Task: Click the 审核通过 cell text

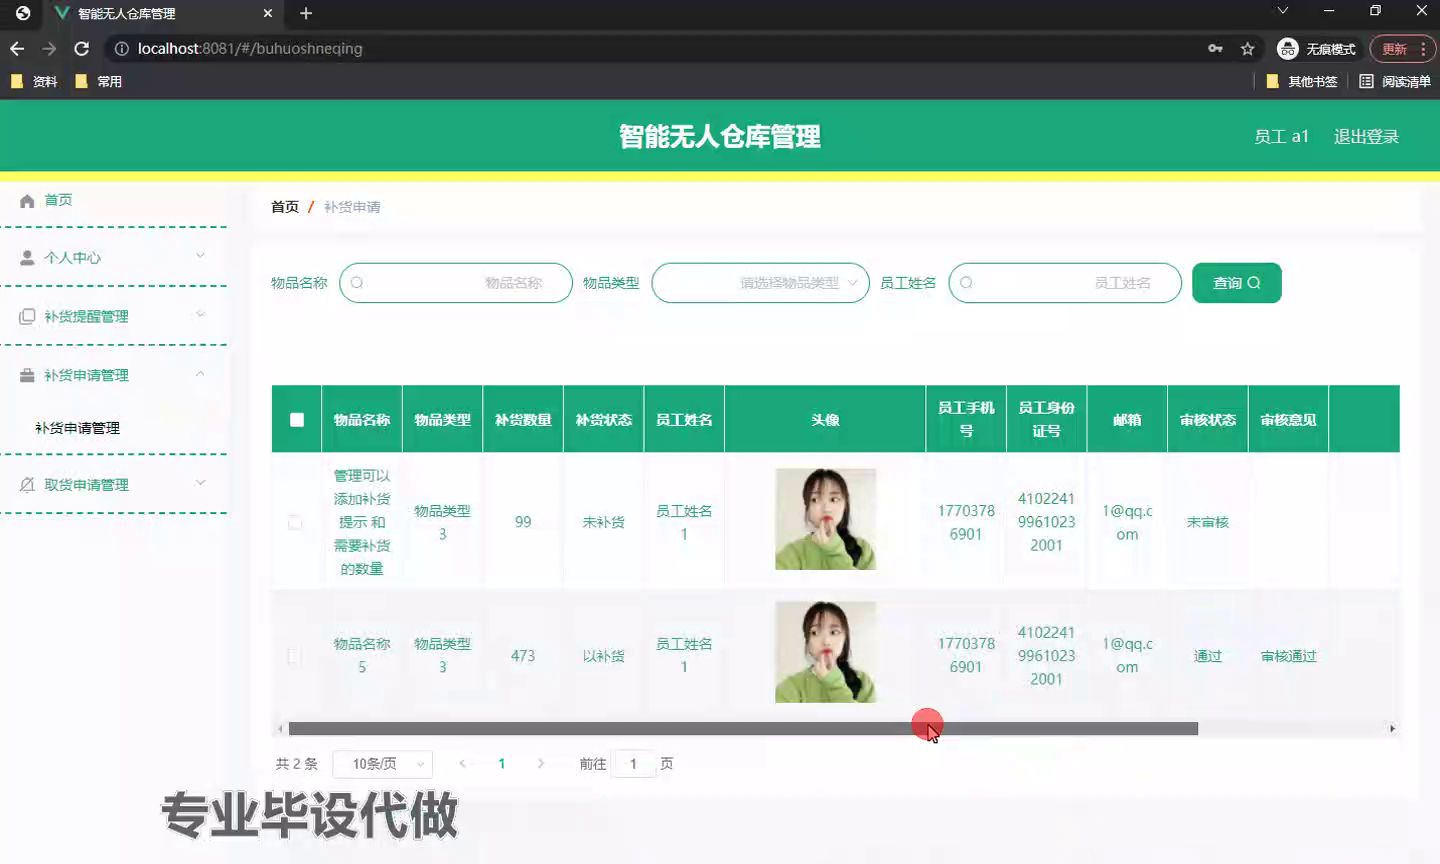Action: (1288, 656)
